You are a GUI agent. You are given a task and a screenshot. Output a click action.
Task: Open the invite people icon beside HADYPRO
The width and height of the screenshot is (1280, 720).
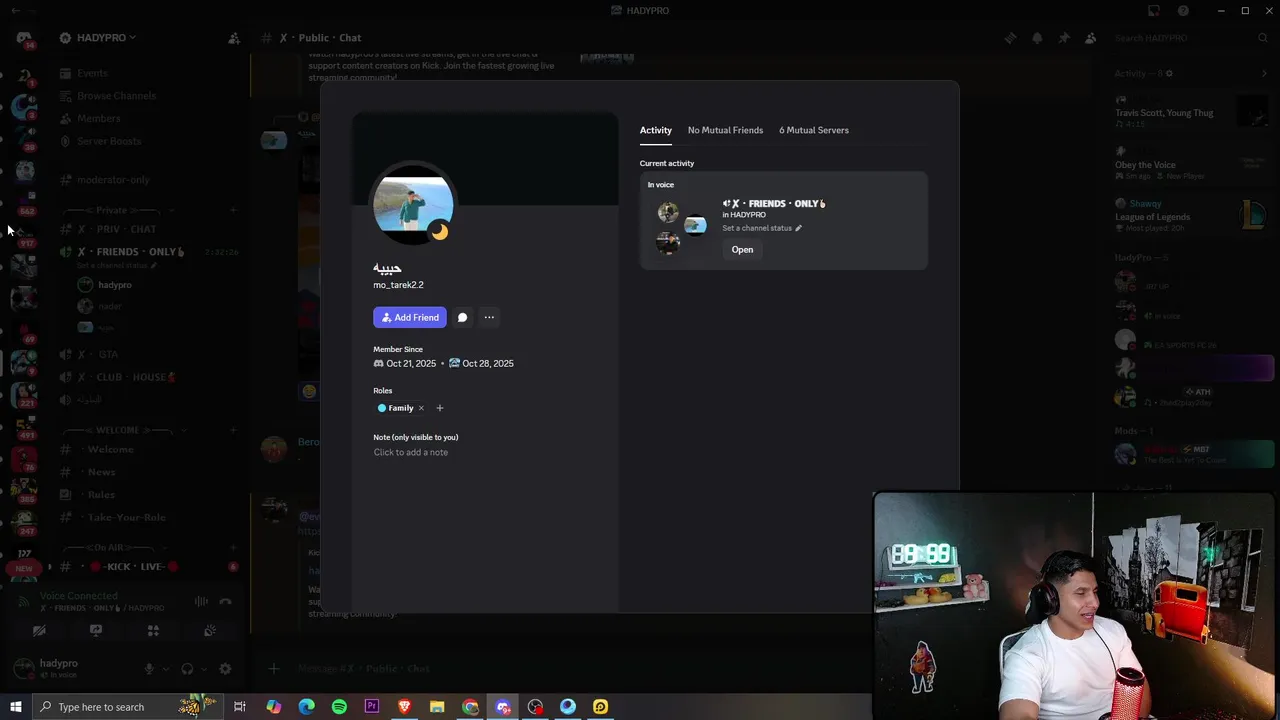(234, 38)
